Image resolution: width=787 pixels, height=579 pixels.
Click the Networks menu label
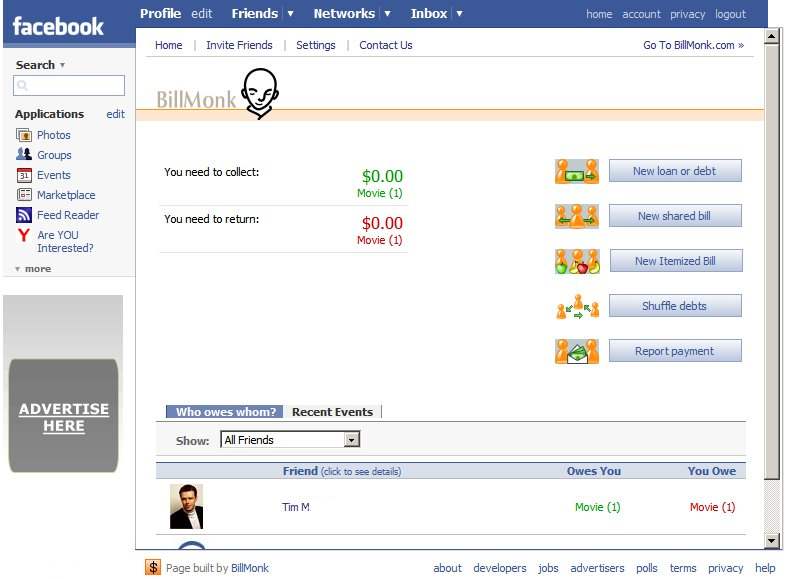coord(344,14)
